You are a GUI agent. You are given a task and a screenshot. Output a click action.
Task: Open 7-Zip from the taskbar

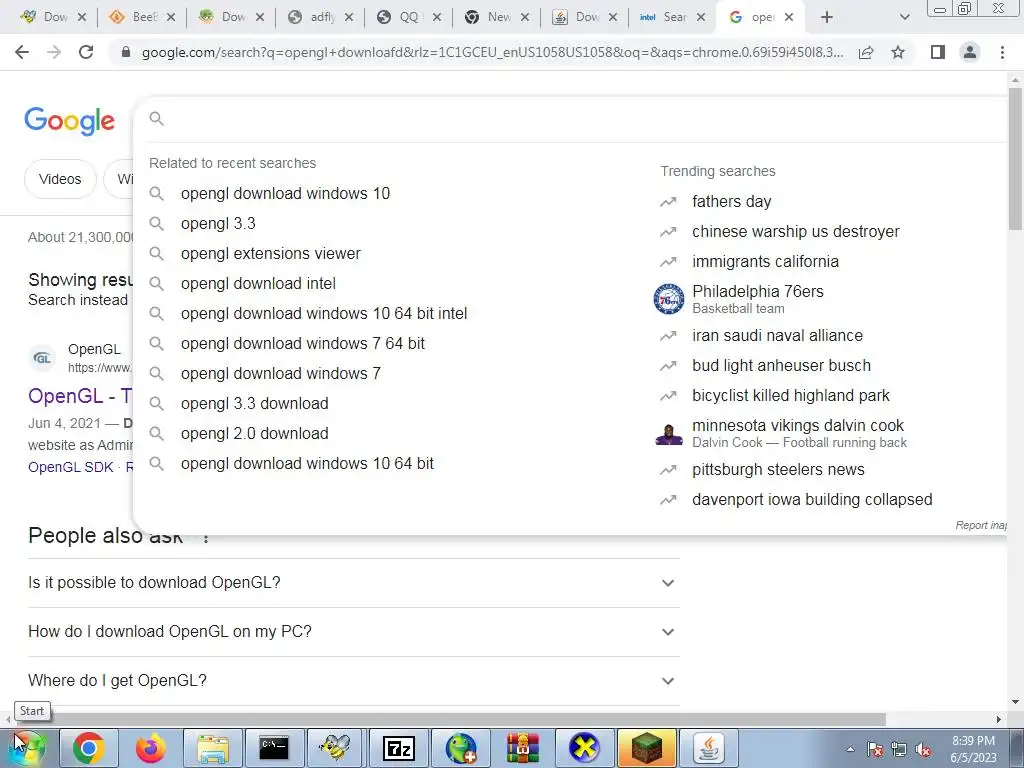[x=398, y=748]
